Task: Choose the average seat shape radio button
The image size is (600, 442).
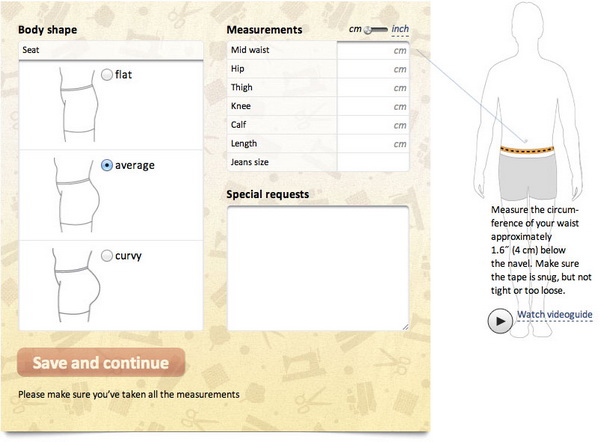Action: coord(107,164)
